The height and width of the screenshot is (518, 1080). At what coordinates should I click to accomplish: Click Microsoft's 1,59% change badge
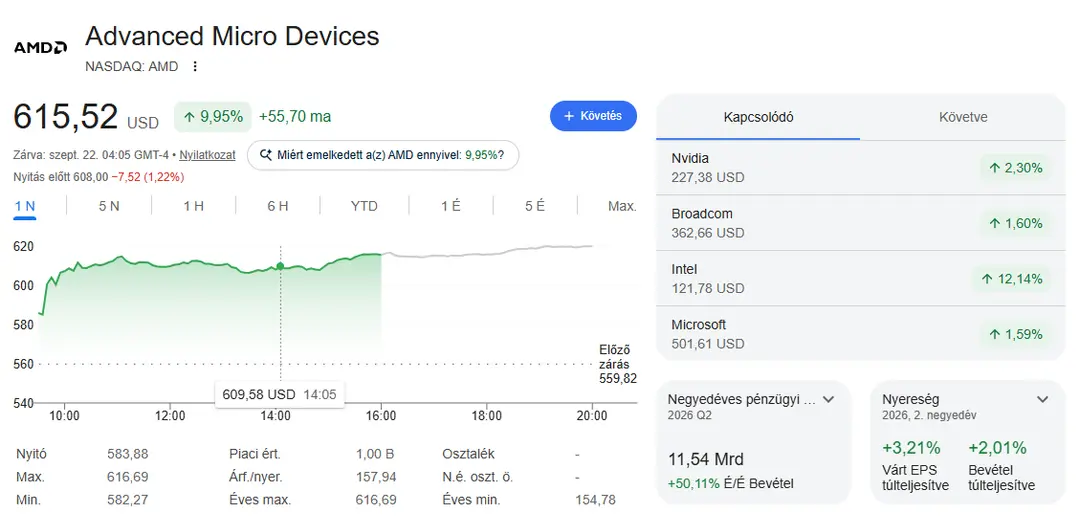[1015, 334]
